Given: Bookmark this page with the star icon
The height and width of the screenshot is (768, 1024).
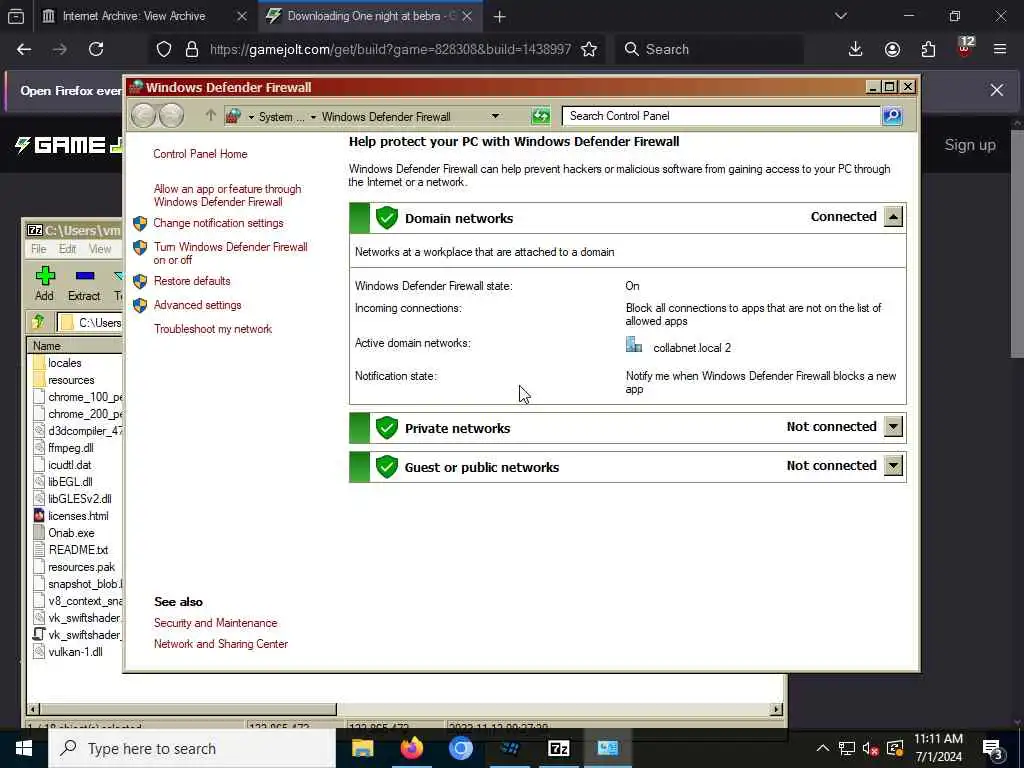Looking at the screenshot, I should tap(589, 49).
